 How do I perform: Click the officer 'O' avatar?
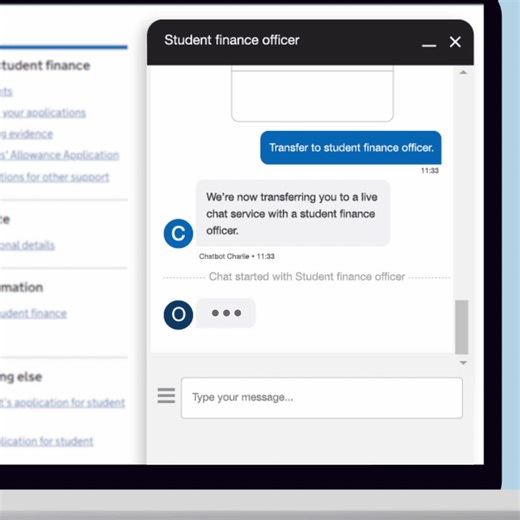click(x=178, y=315)
